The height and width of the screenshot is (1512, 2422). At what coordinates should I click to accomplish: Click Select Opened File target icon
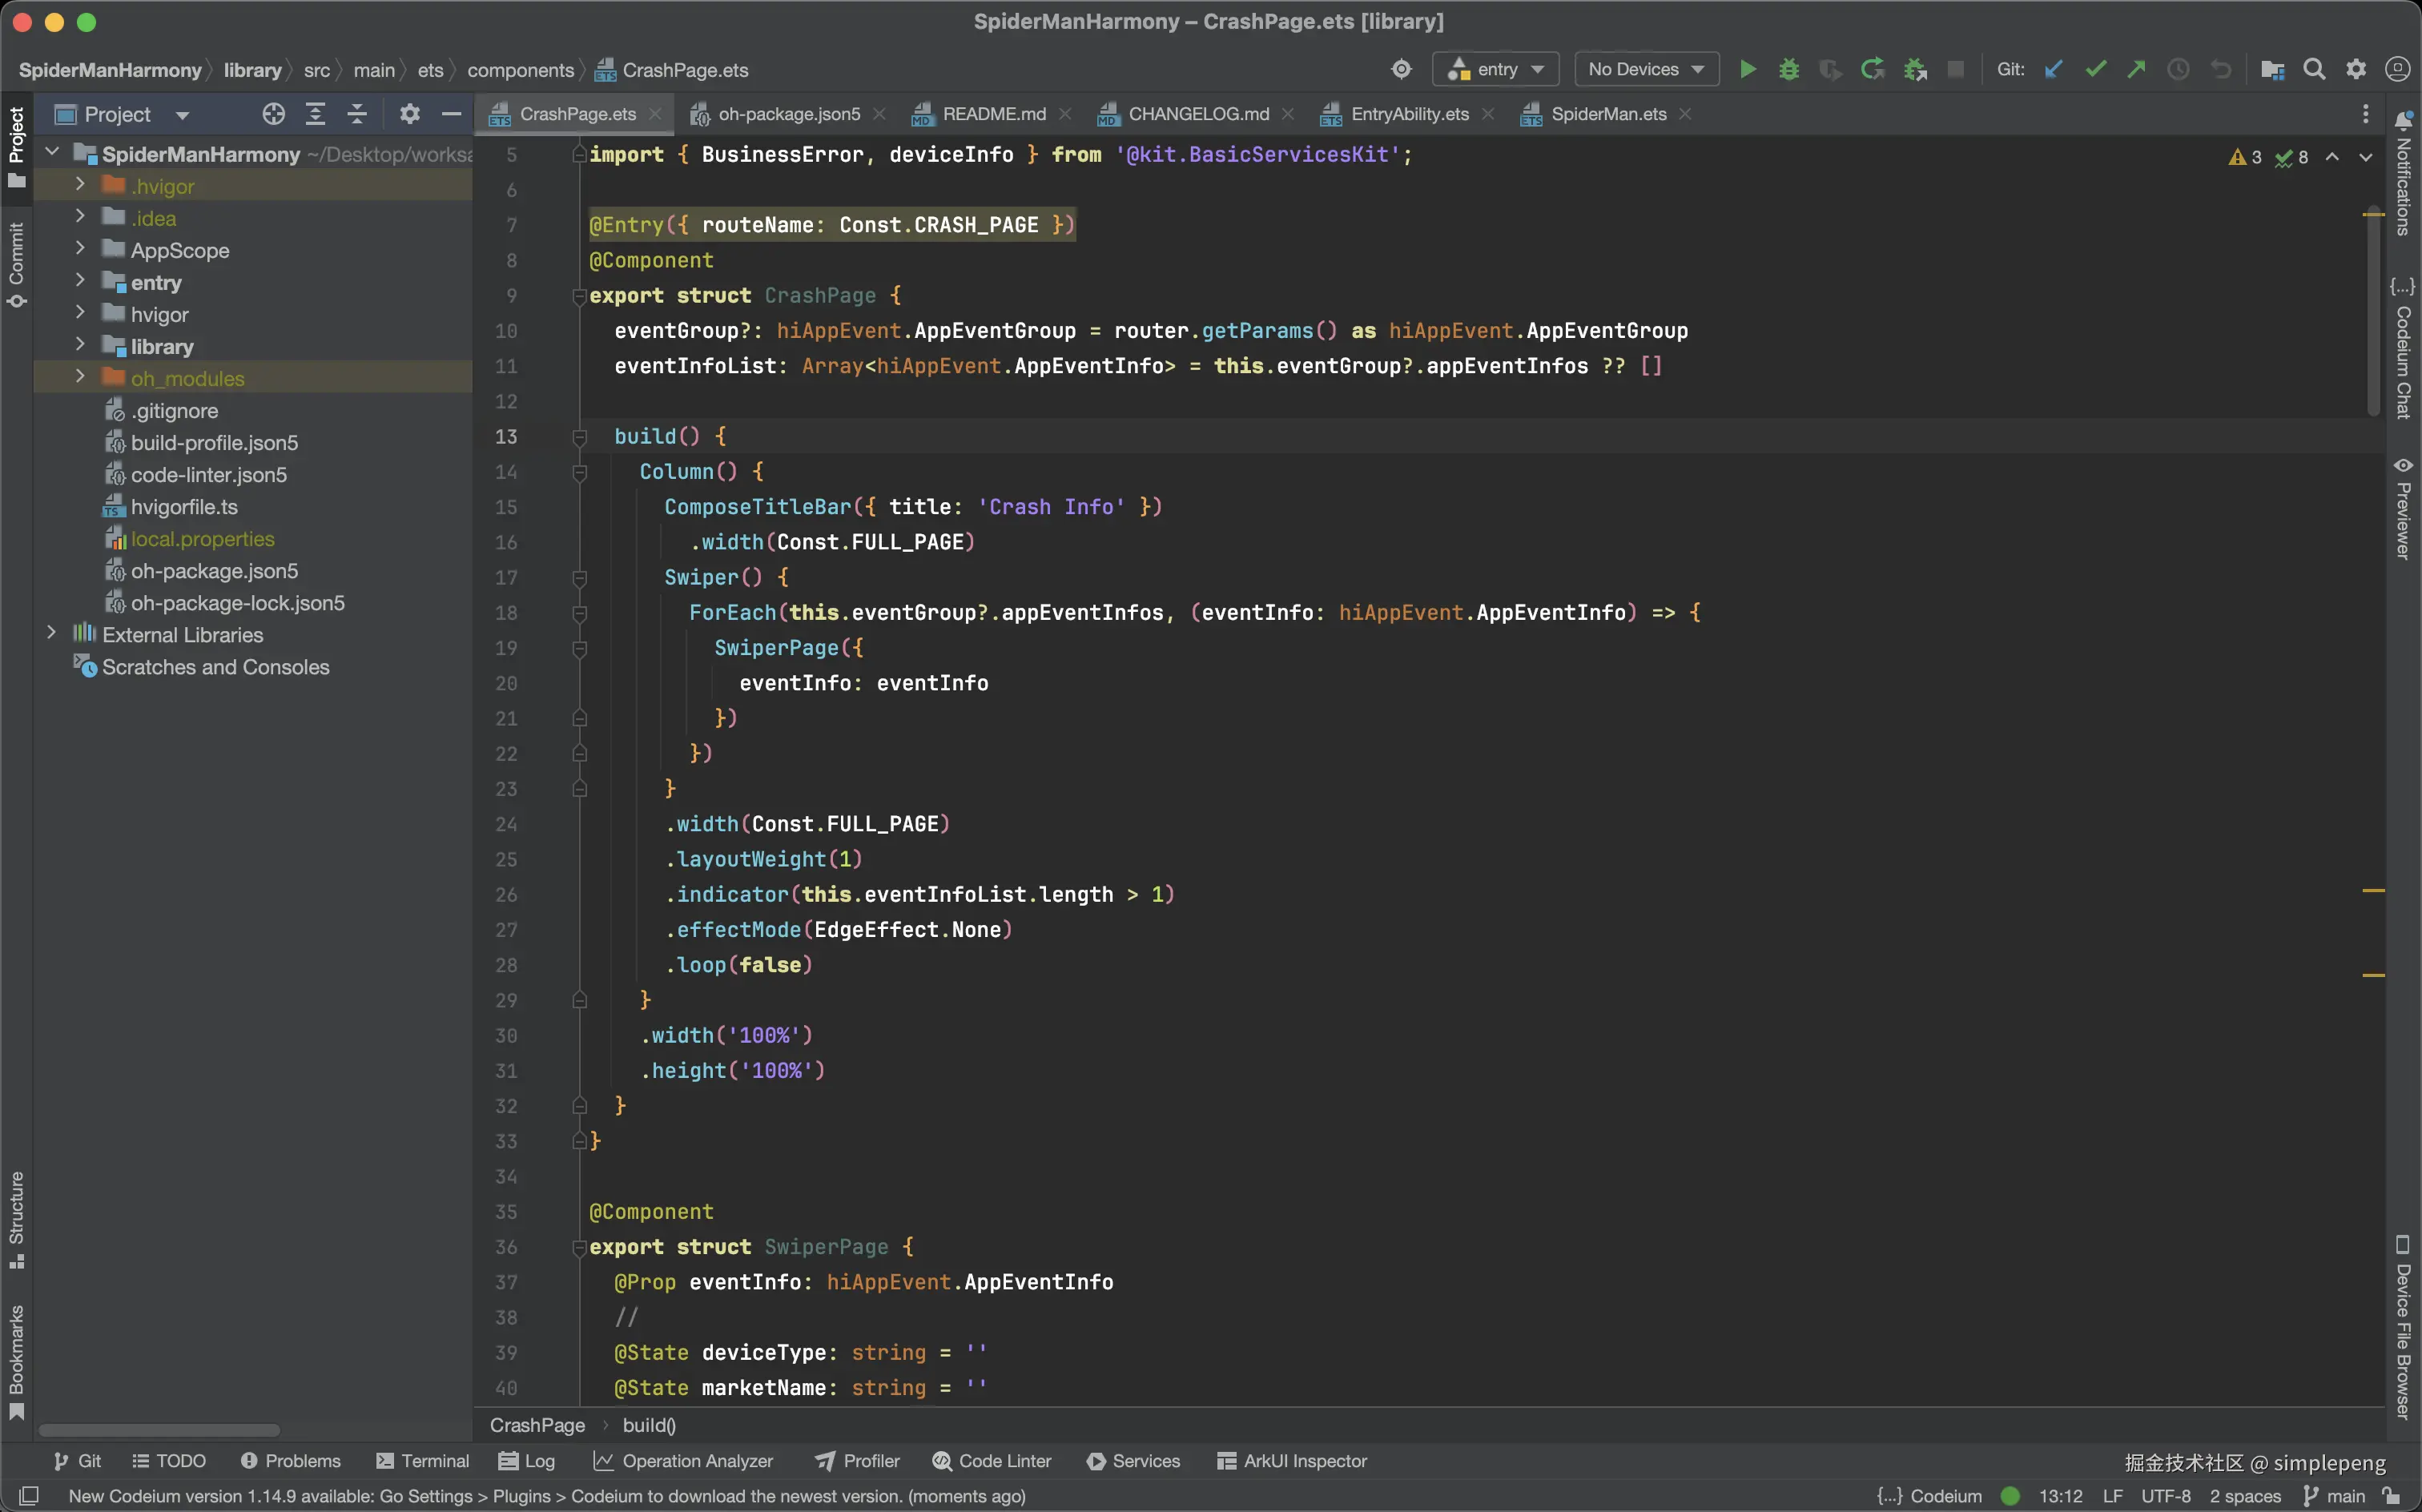(x=273, y=114)
